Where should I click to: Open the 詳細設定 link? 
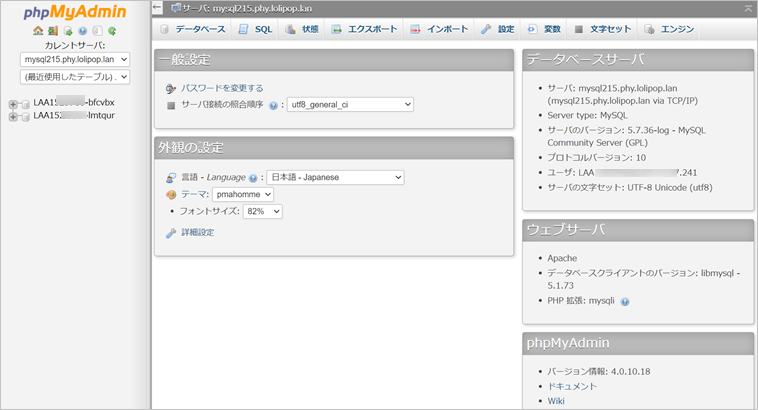pyautogui.click(x=197, y=232)
